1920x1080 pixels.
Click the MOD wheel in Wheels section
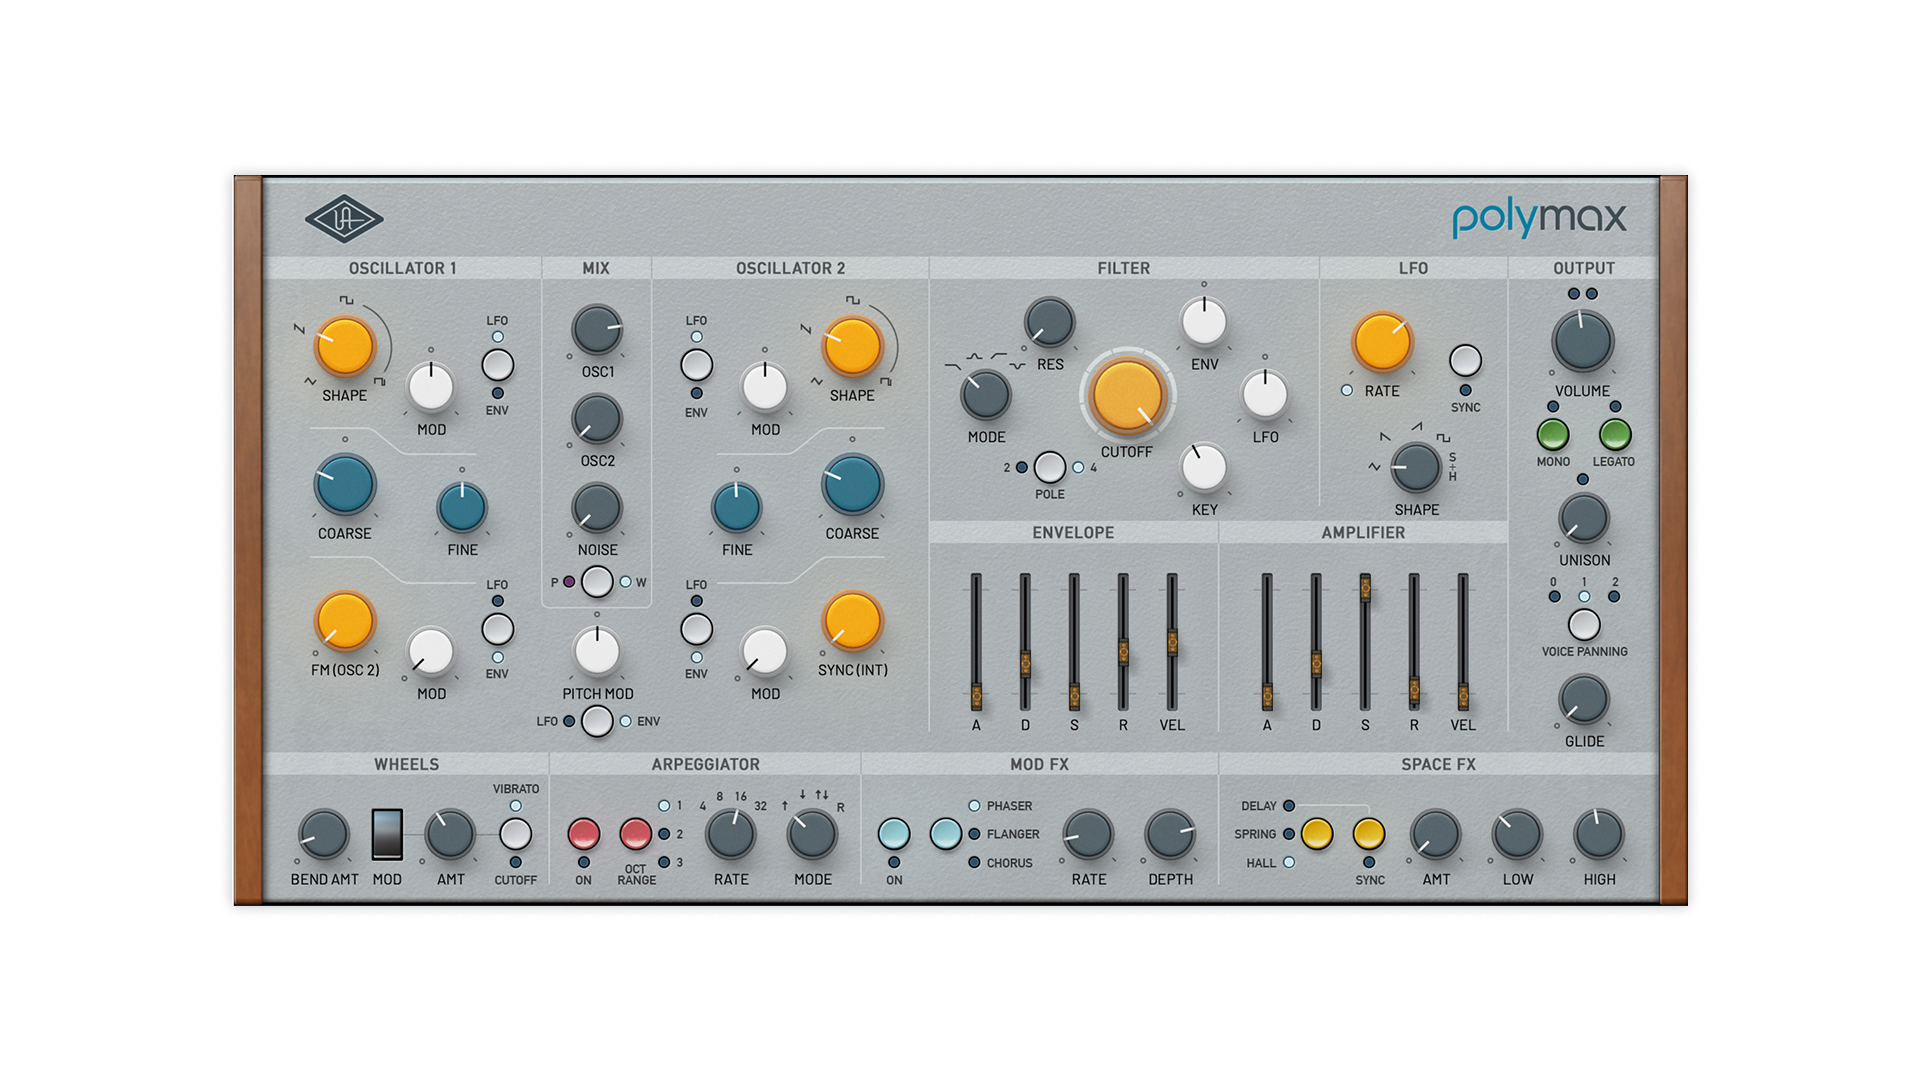(387, 834)
